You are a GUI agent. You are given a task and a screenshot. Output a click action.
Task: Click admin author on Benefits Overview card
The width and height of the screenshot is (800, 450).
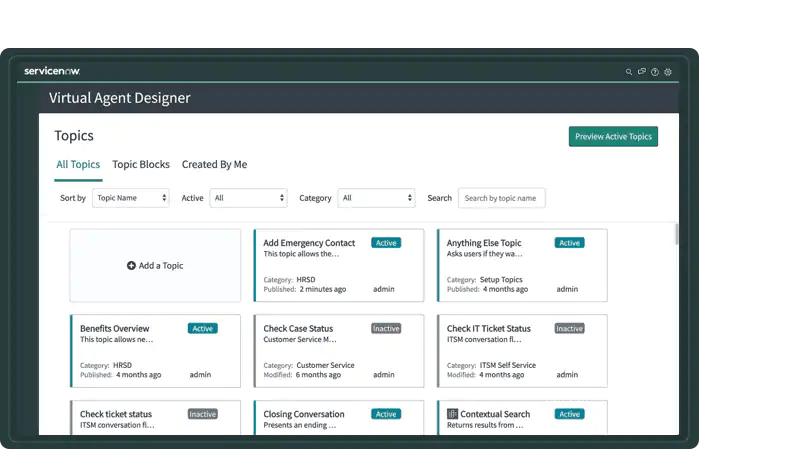pos(200,374)
